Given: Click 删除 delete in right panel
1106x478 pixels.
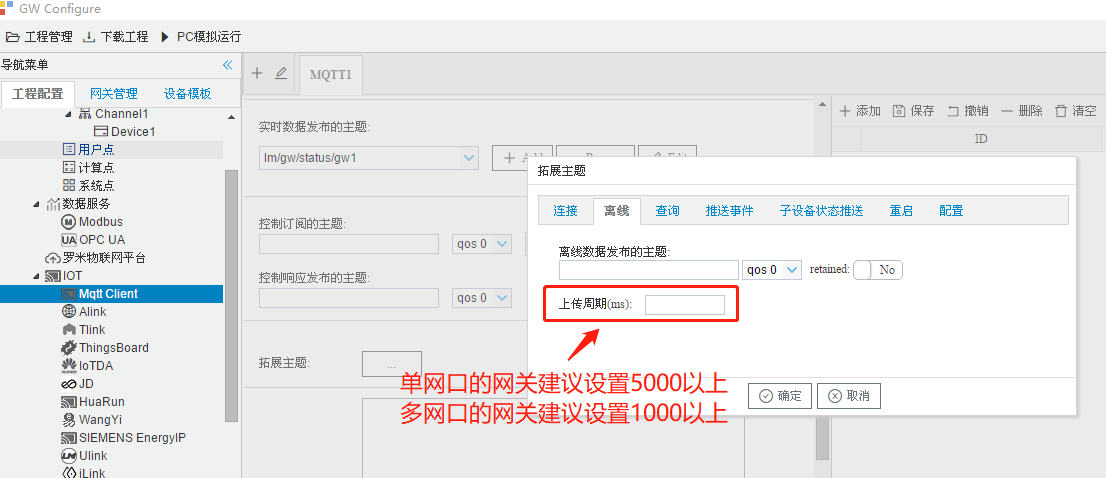Looking at the screenshot, I should pos(1021,111).
